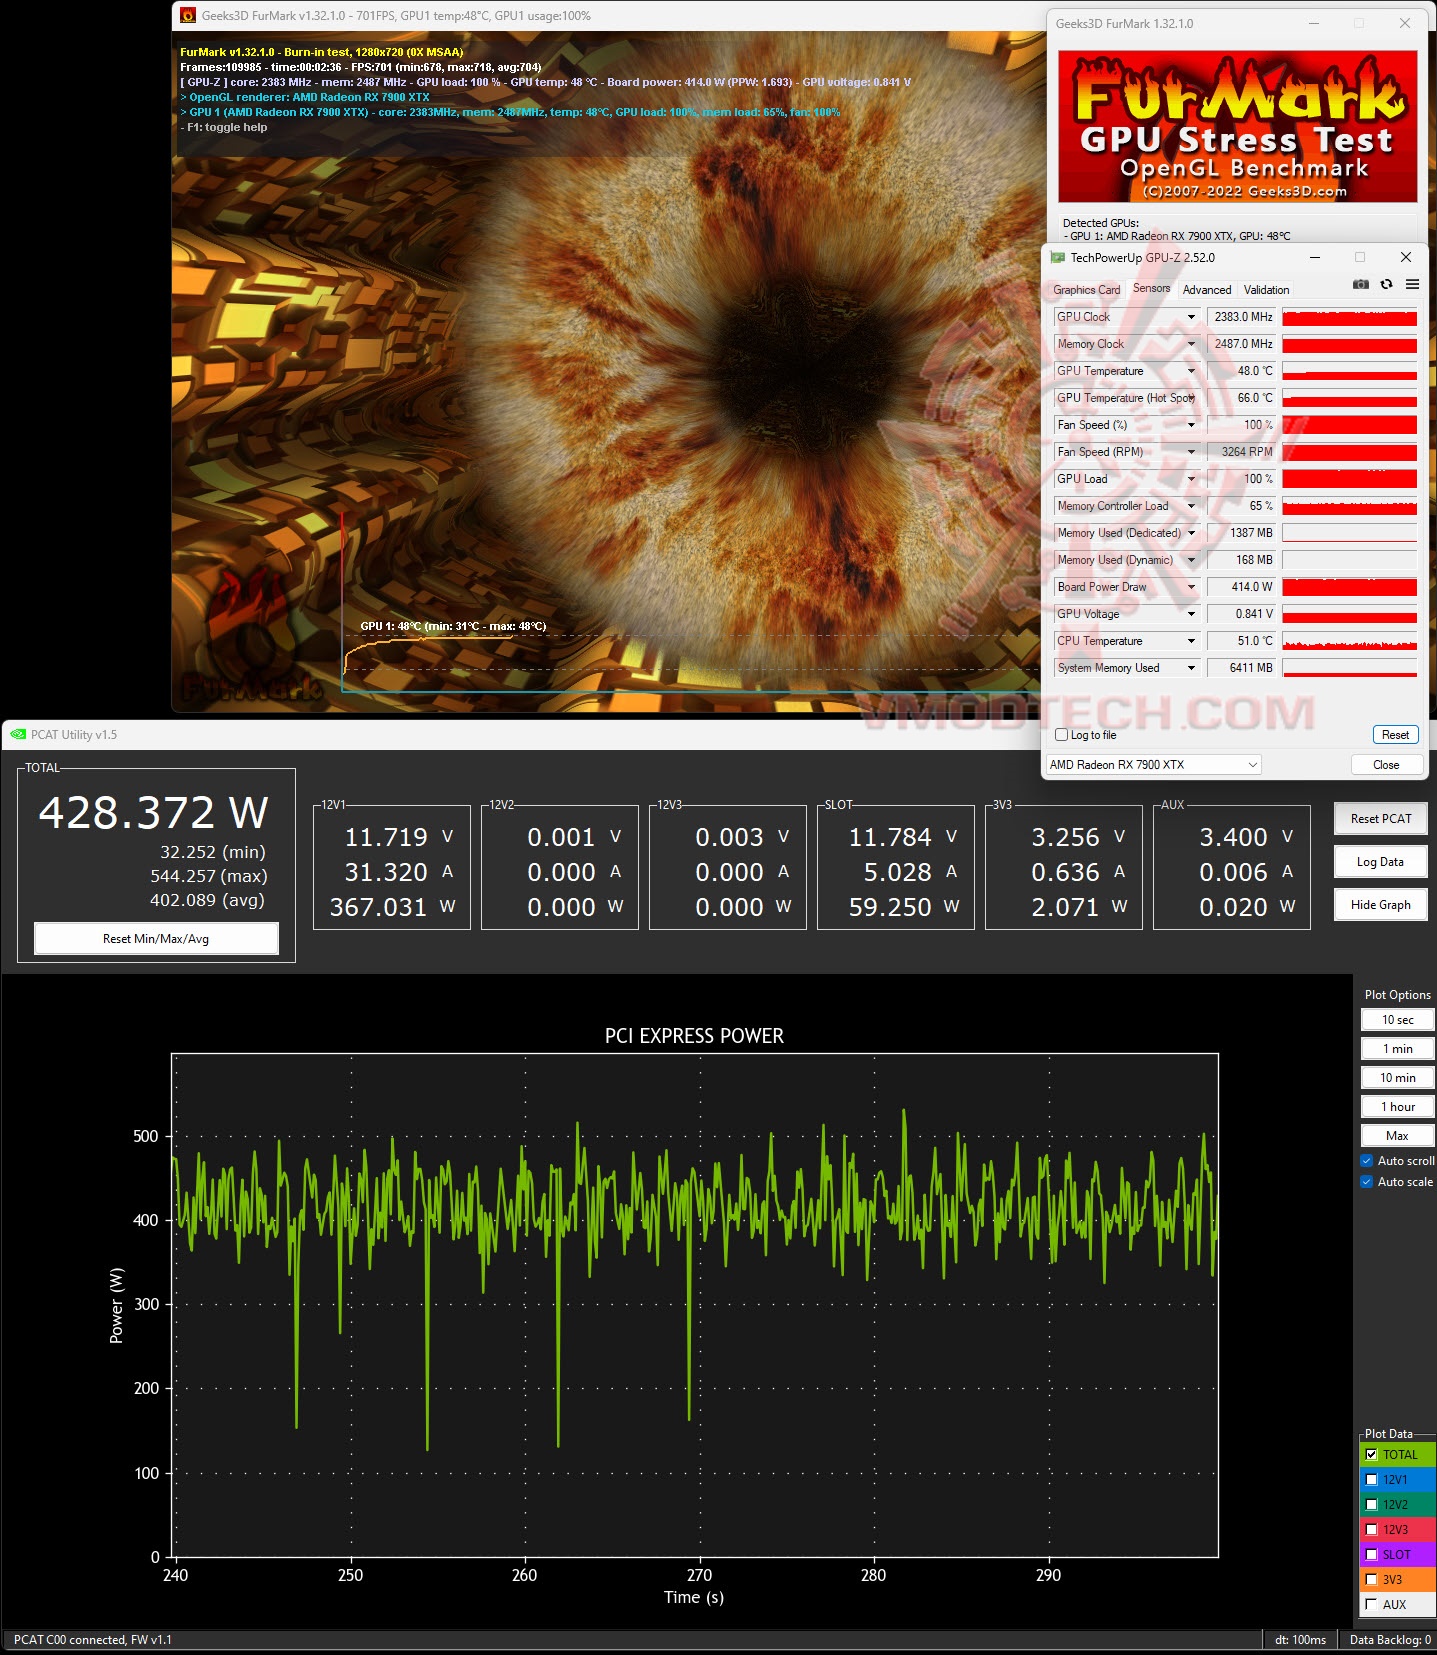The width and height of the screenshot is (1437, 1655).
Task: Set plot range to 10 sec
Action: click(x=1398, y=1020)
